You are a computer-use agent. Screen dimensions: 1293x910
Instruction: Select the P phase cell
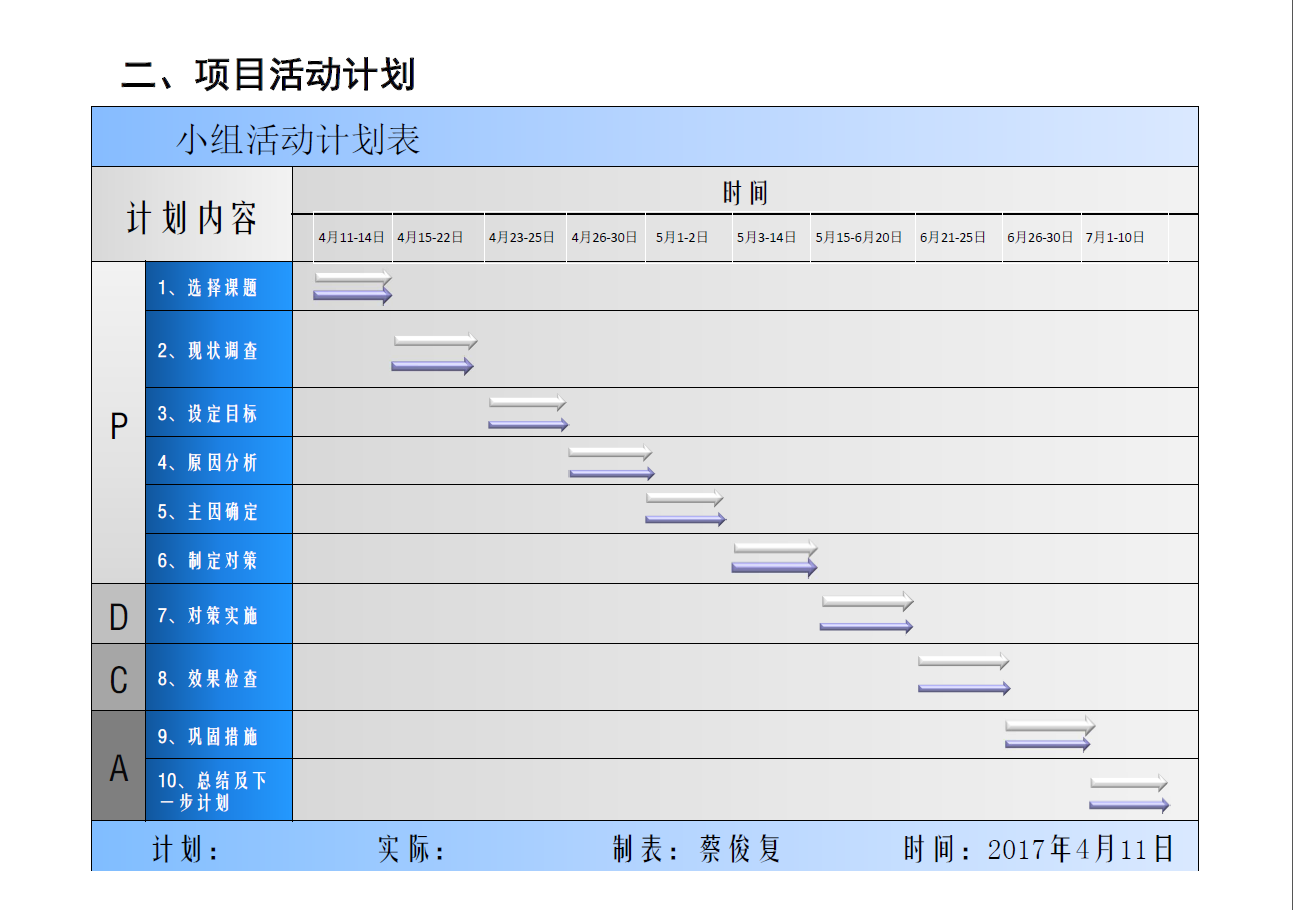(119, 425)
